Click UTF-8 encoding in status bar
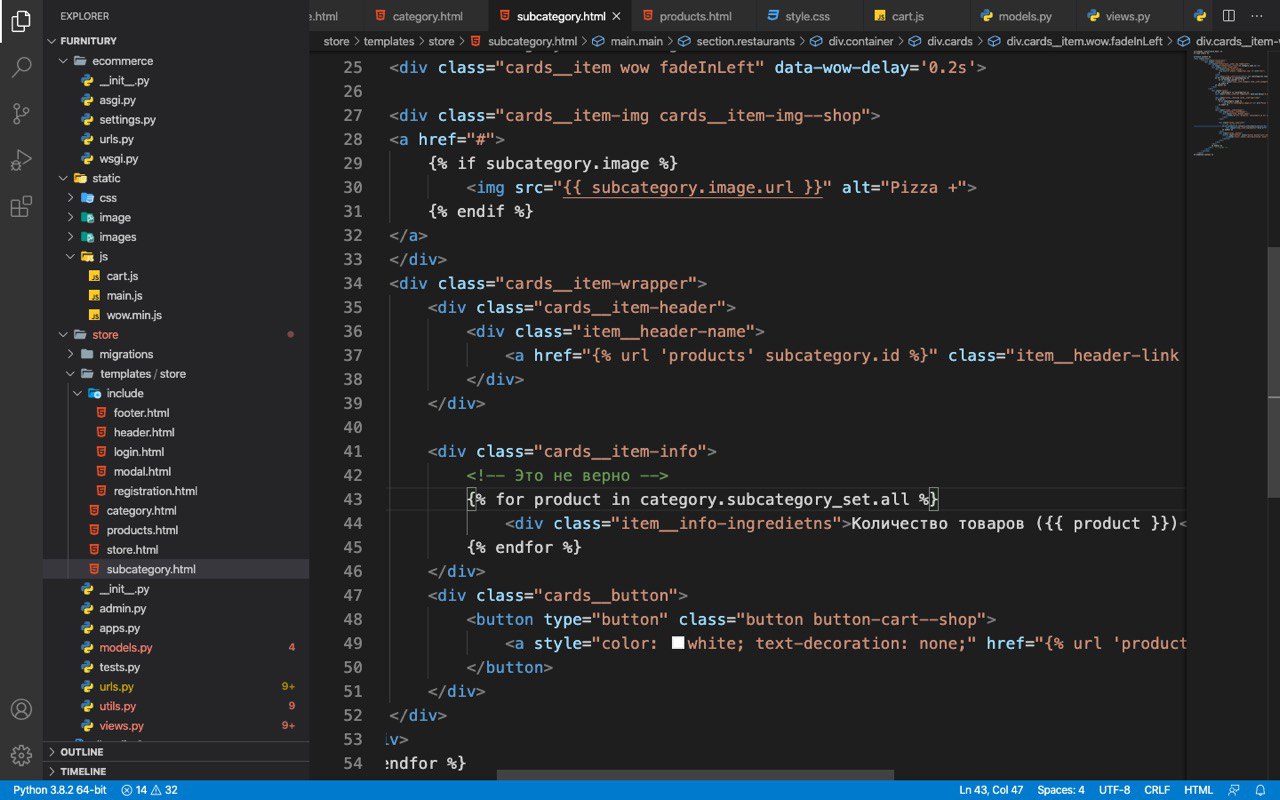Viewport: 1280px width, 800px height. (x=1115, y=790)
